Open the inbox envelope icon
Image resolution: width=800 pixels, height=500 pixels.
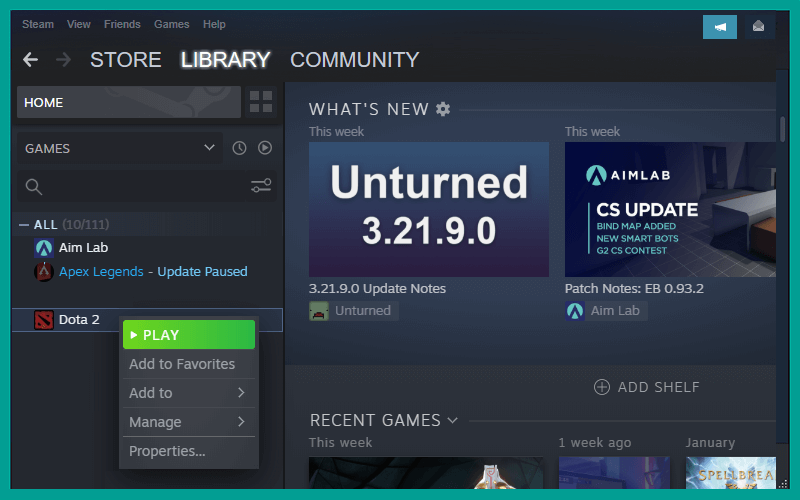(758, 27)
